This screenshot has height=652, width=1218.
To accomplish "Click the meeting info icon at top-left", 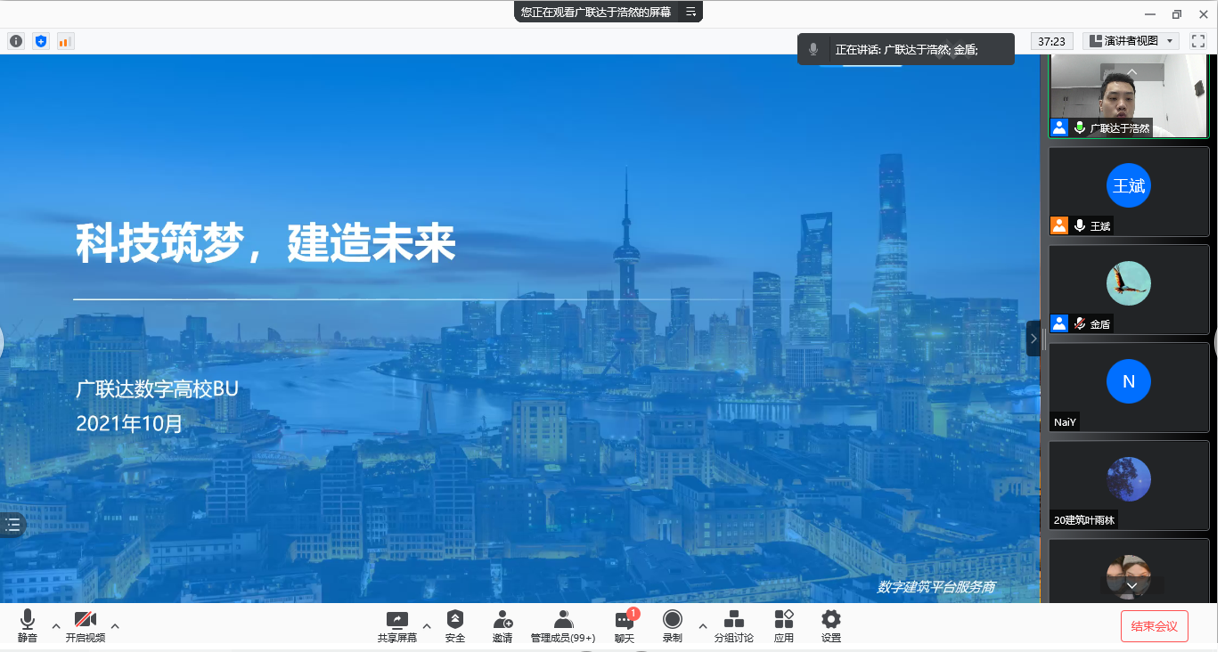I will click(x=16, y=41).
